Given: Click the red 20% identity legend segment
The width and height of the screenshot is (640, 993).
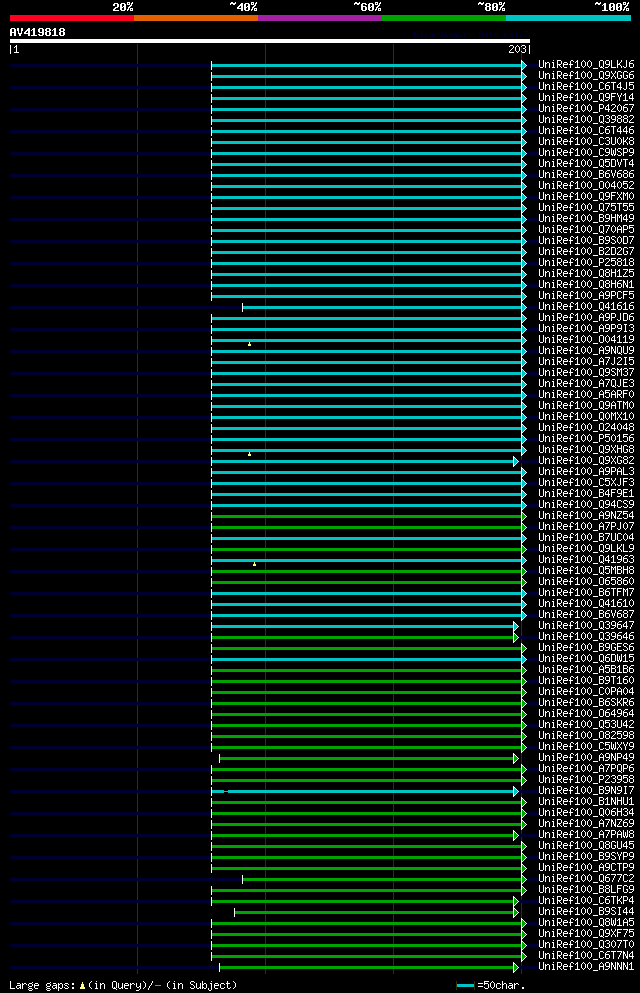Looking at the screenshot, I should coord(72,18).
